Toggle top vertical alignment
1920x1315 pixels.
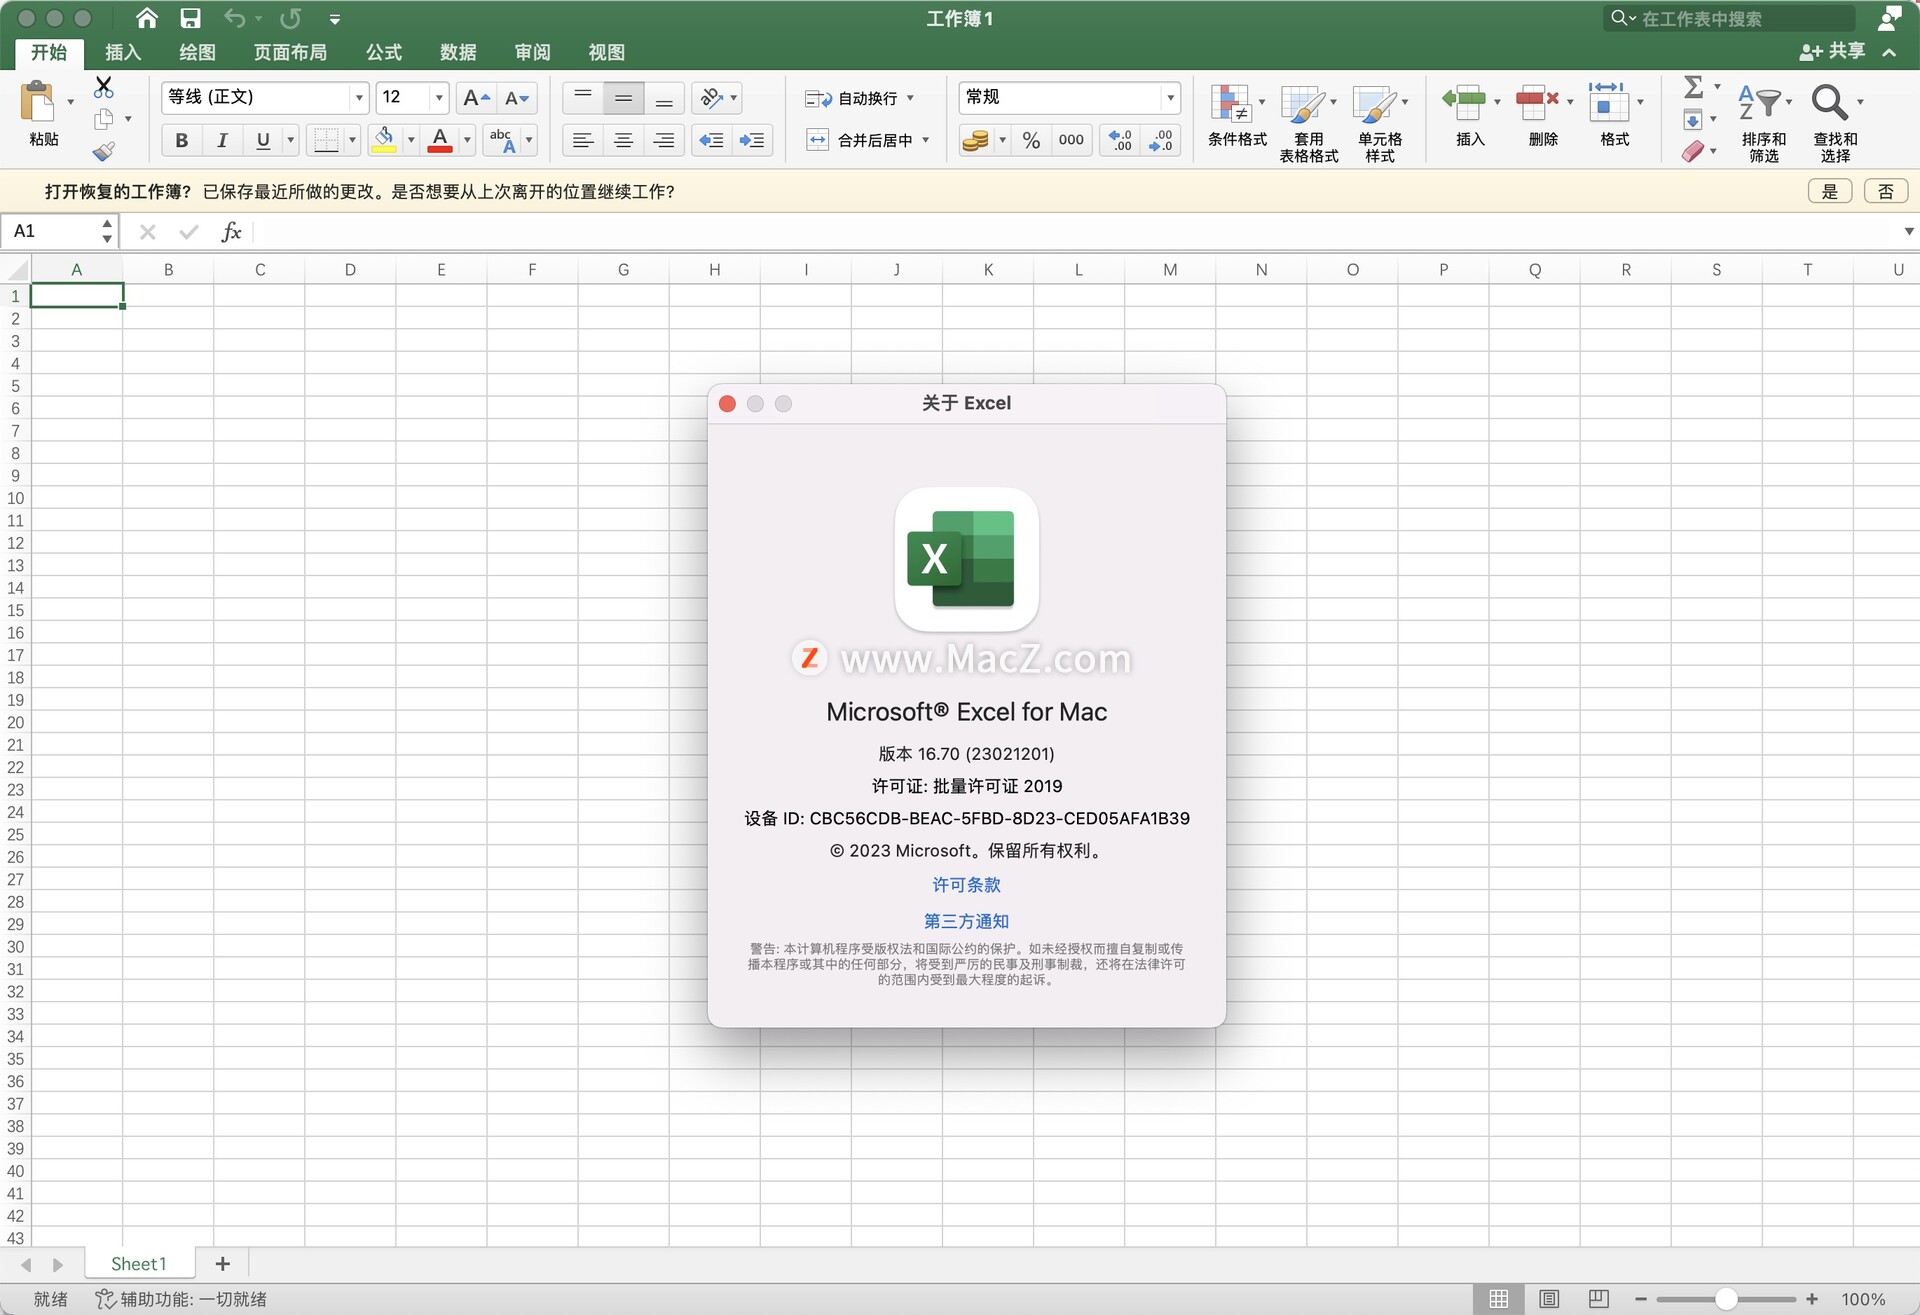coord(583,97)
